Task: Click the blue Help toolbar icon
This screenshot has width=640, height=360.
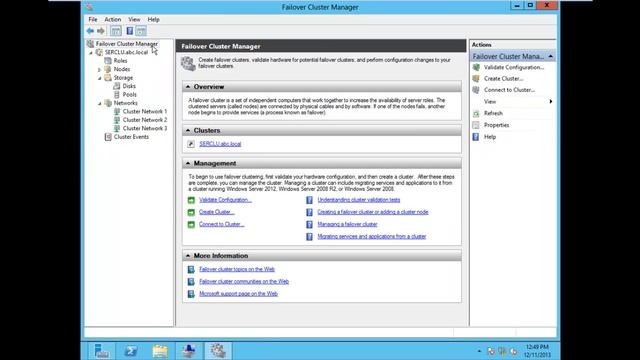Action: pos(129,31)
